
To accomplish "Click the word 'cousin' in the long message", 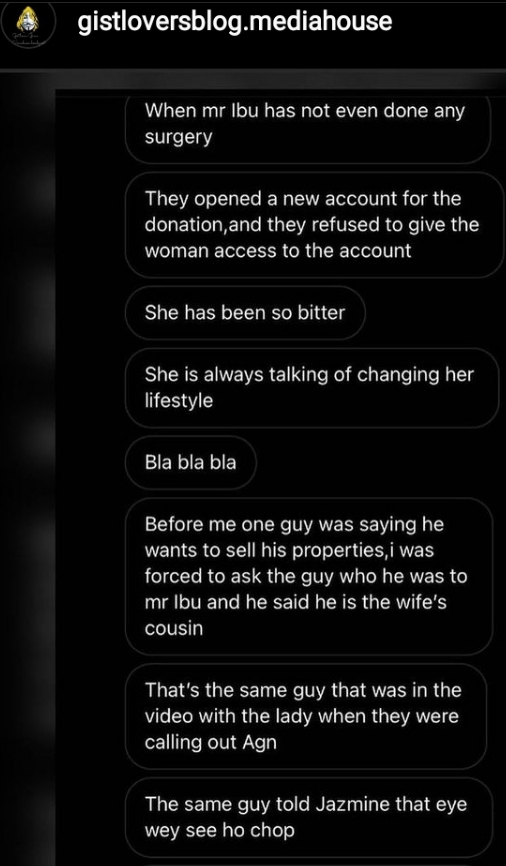I will (173, 629).
